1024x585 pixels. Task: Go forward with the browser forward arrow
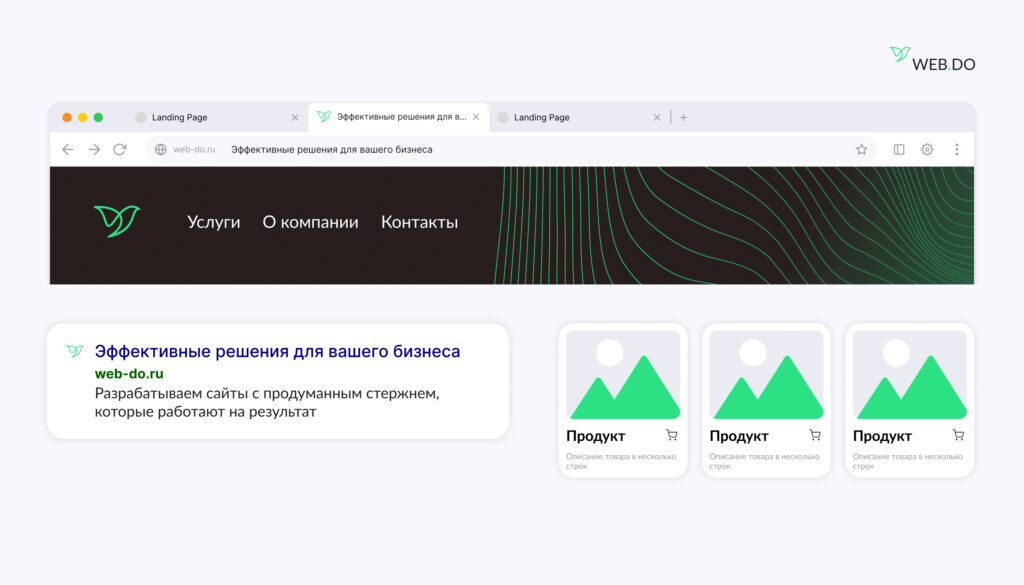[95, 150]
